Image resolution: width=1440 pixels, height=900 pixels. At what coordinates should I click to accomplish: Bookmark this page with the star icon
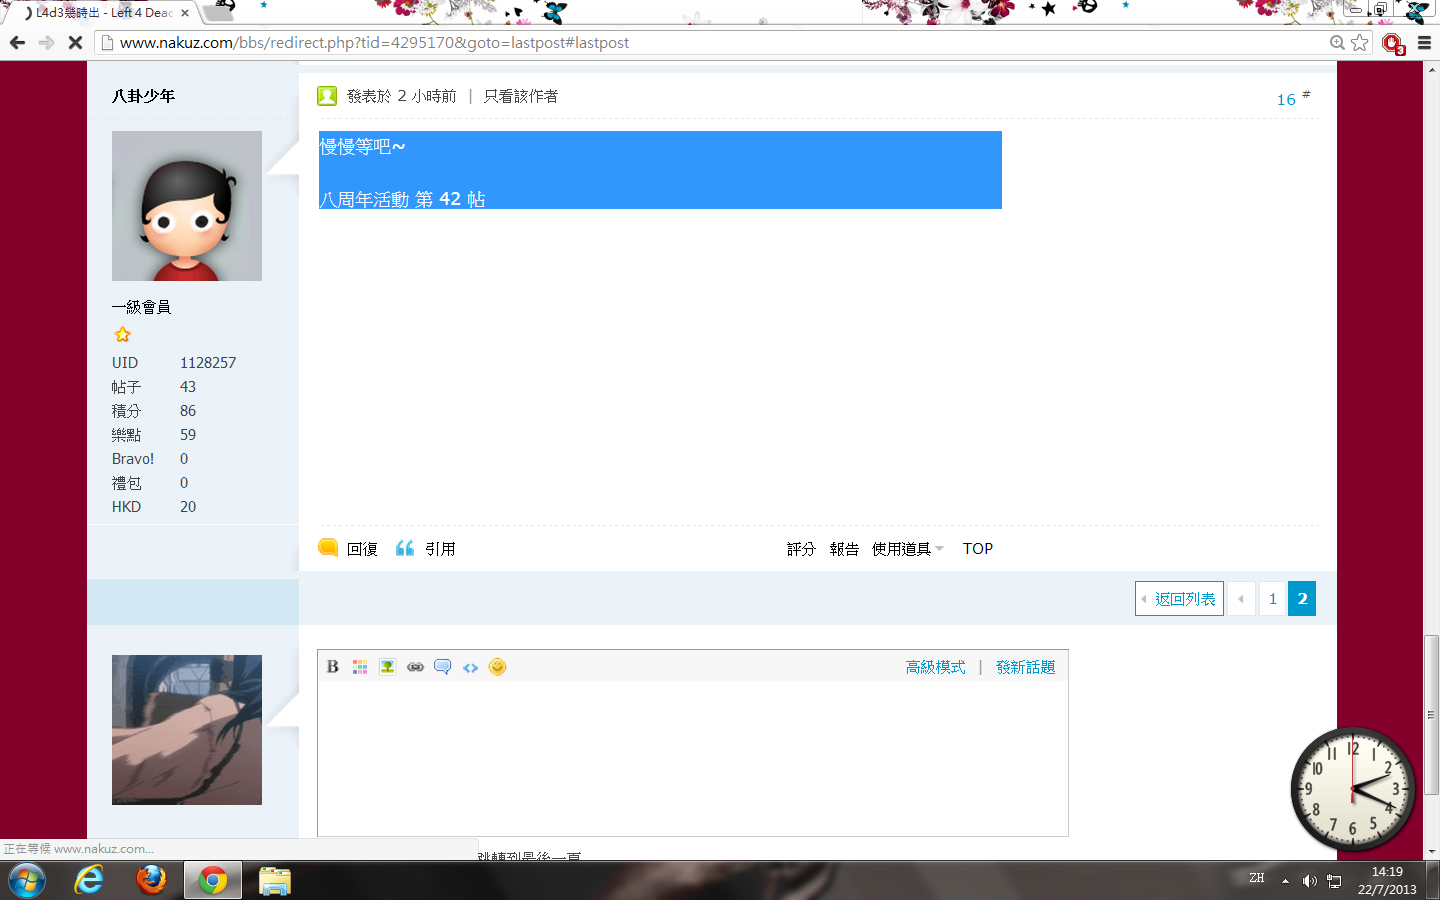point(1360,43)
